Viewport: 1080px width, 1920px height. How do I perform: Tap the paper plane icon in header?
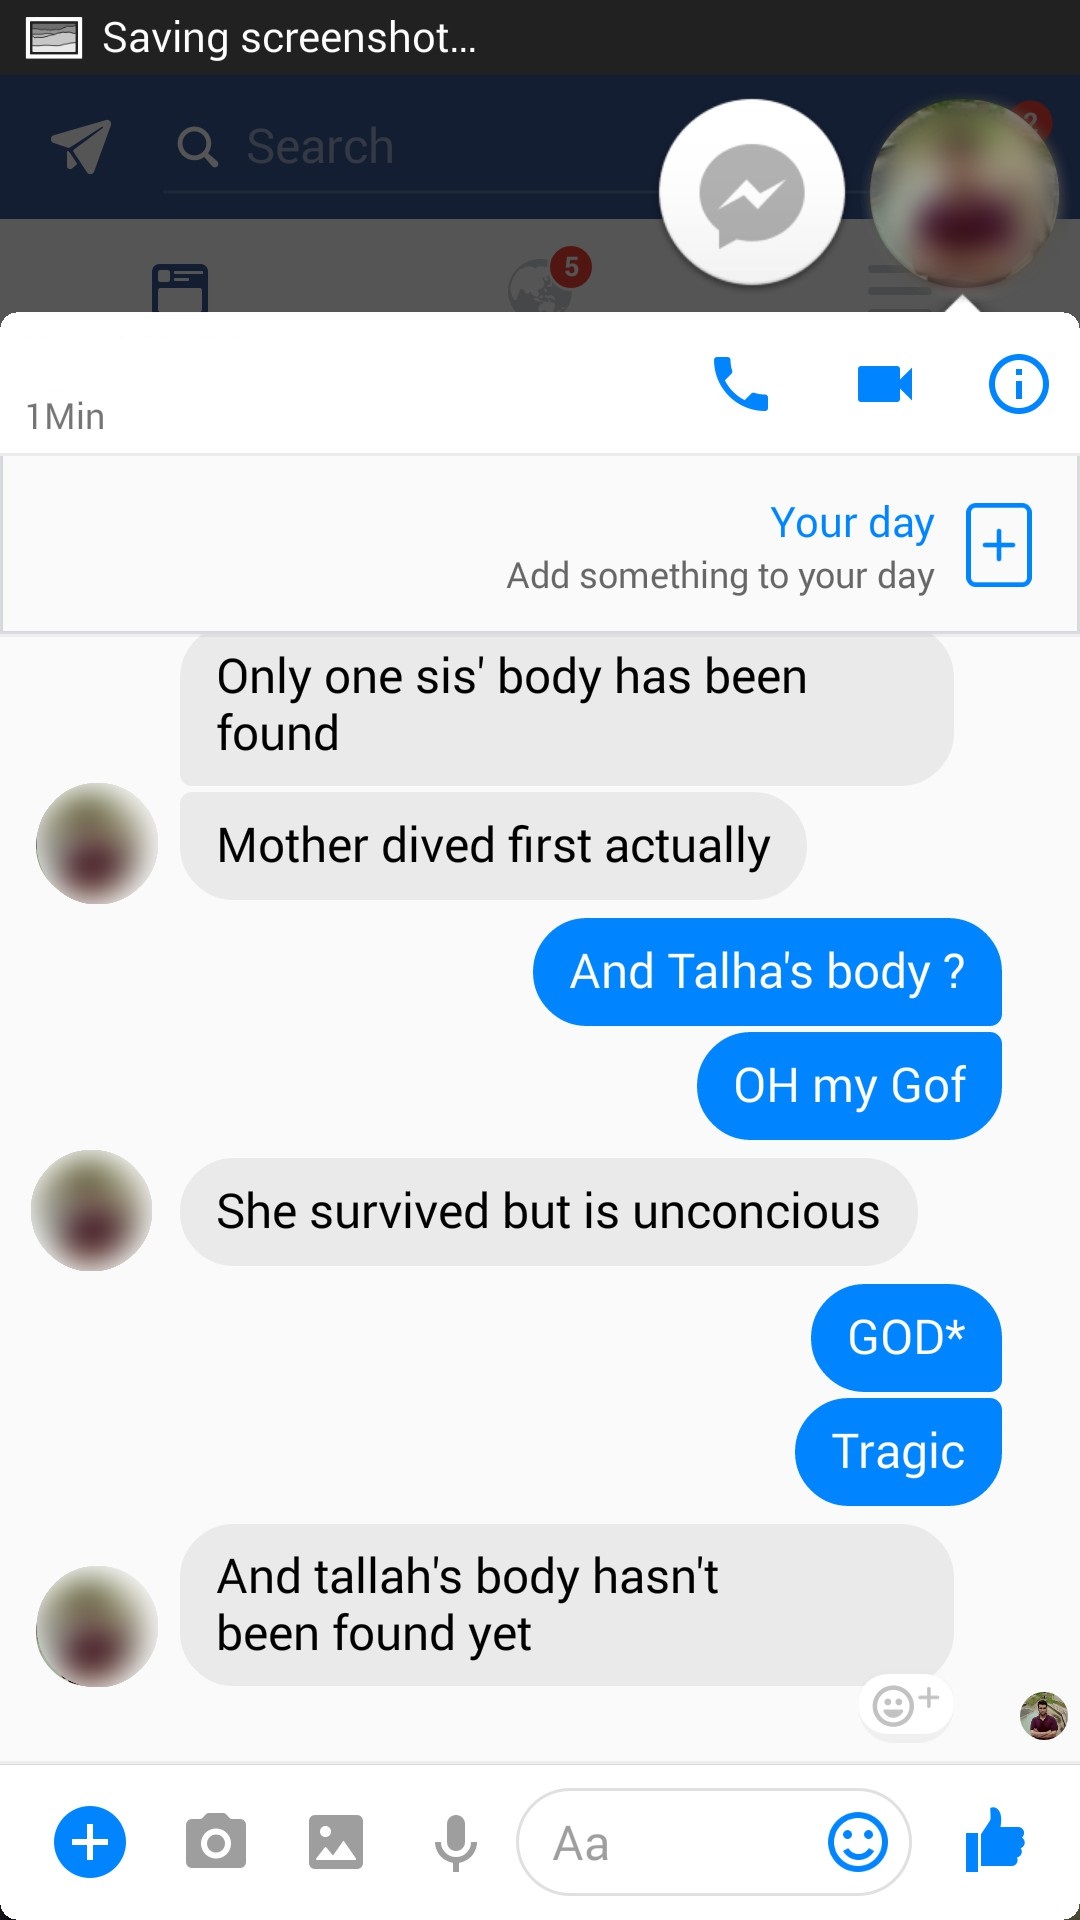click(x=81, y=147)
